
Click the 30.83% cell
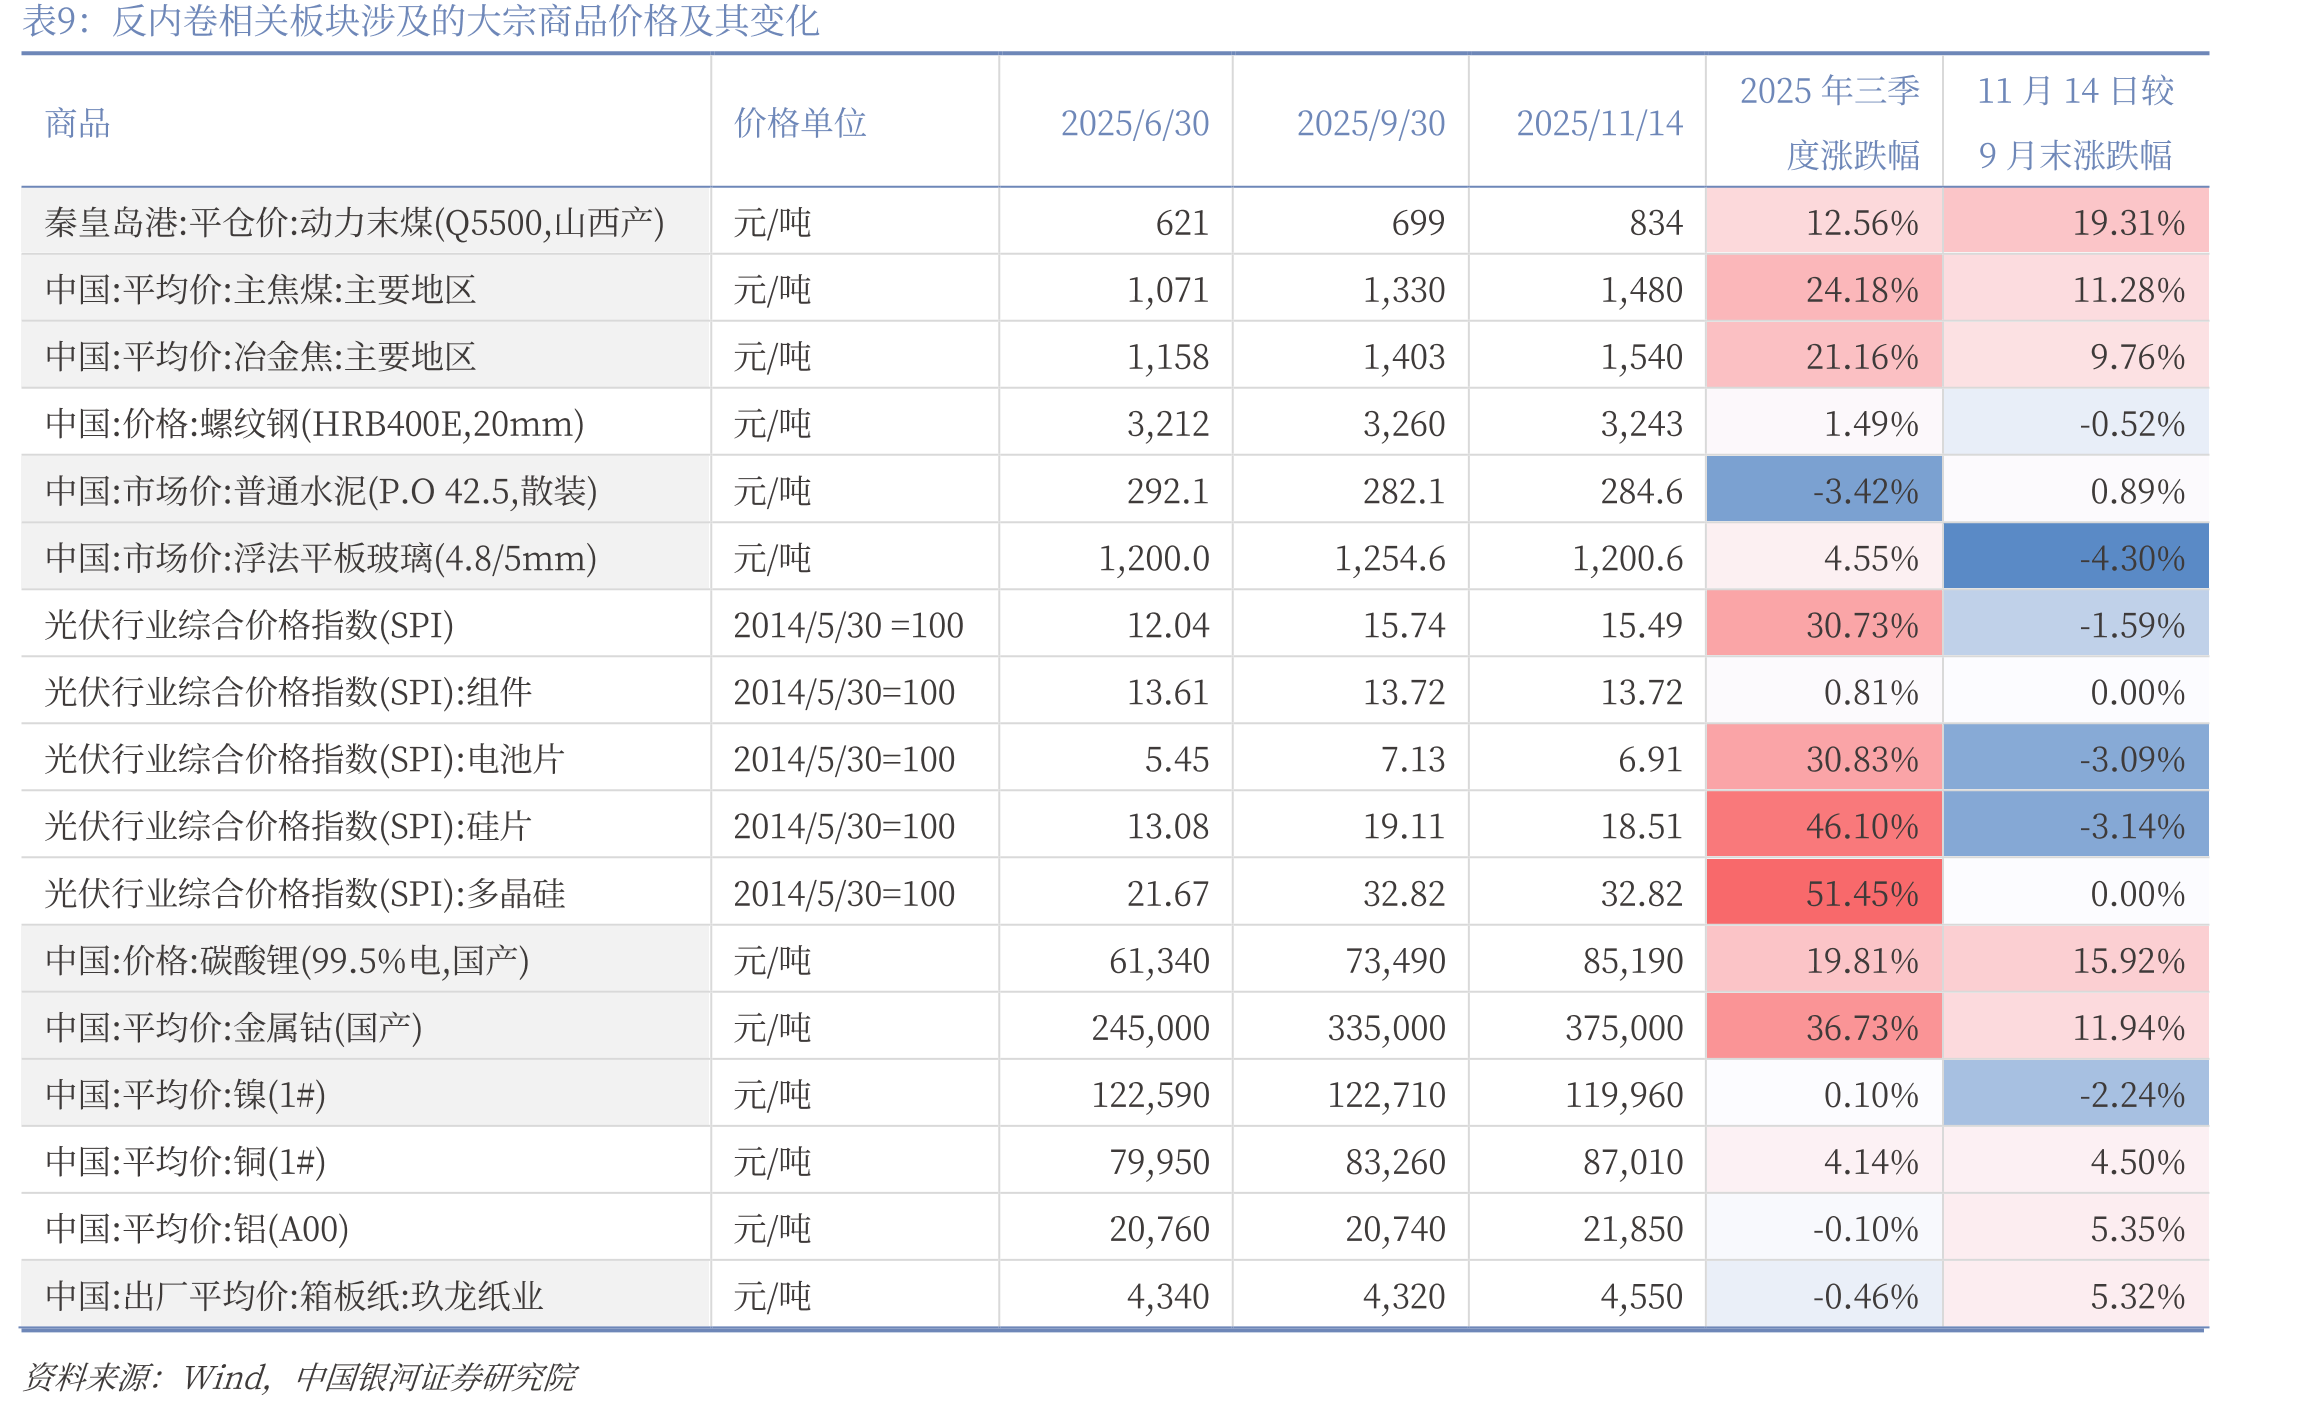click(1824, 759)
